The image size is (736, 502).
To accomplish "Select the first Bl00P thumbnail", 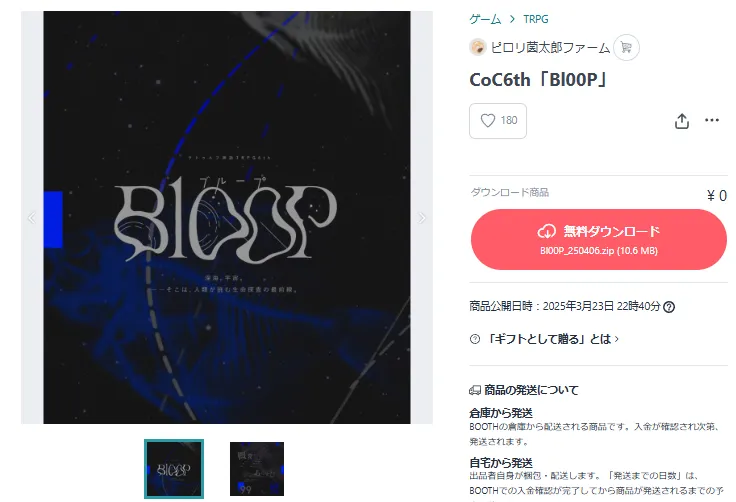I will 174,469.
